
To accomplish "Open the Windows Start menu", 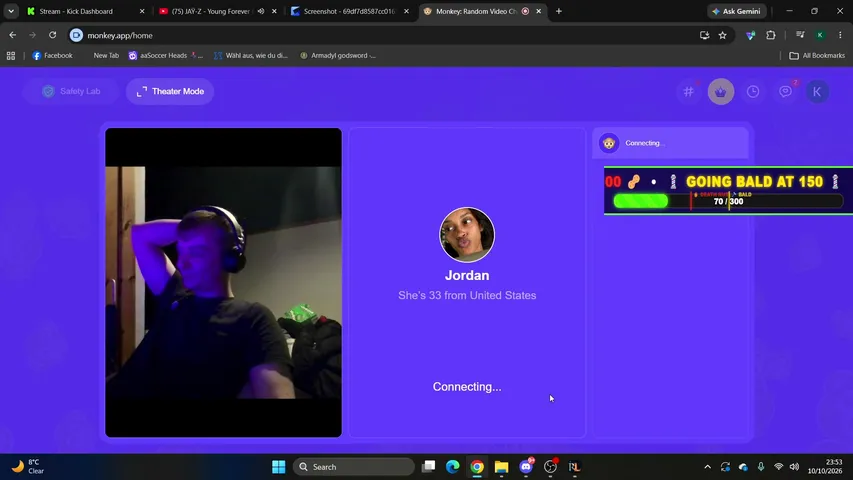I will click(x=279, y=467).
